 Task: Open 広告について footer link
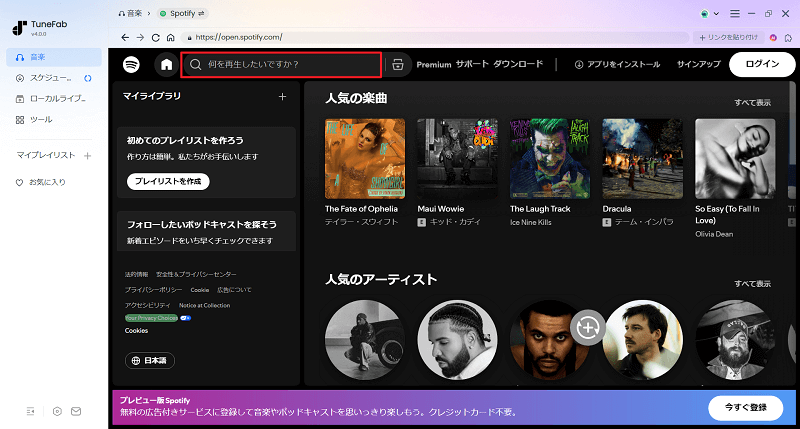pos(234,290)
